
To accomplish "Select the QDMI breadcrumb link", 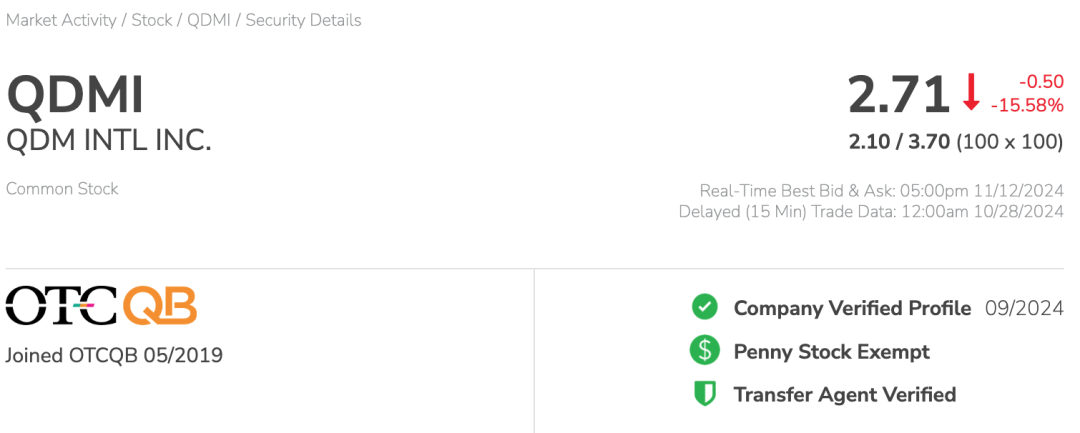I will click(x=209, y=20).
